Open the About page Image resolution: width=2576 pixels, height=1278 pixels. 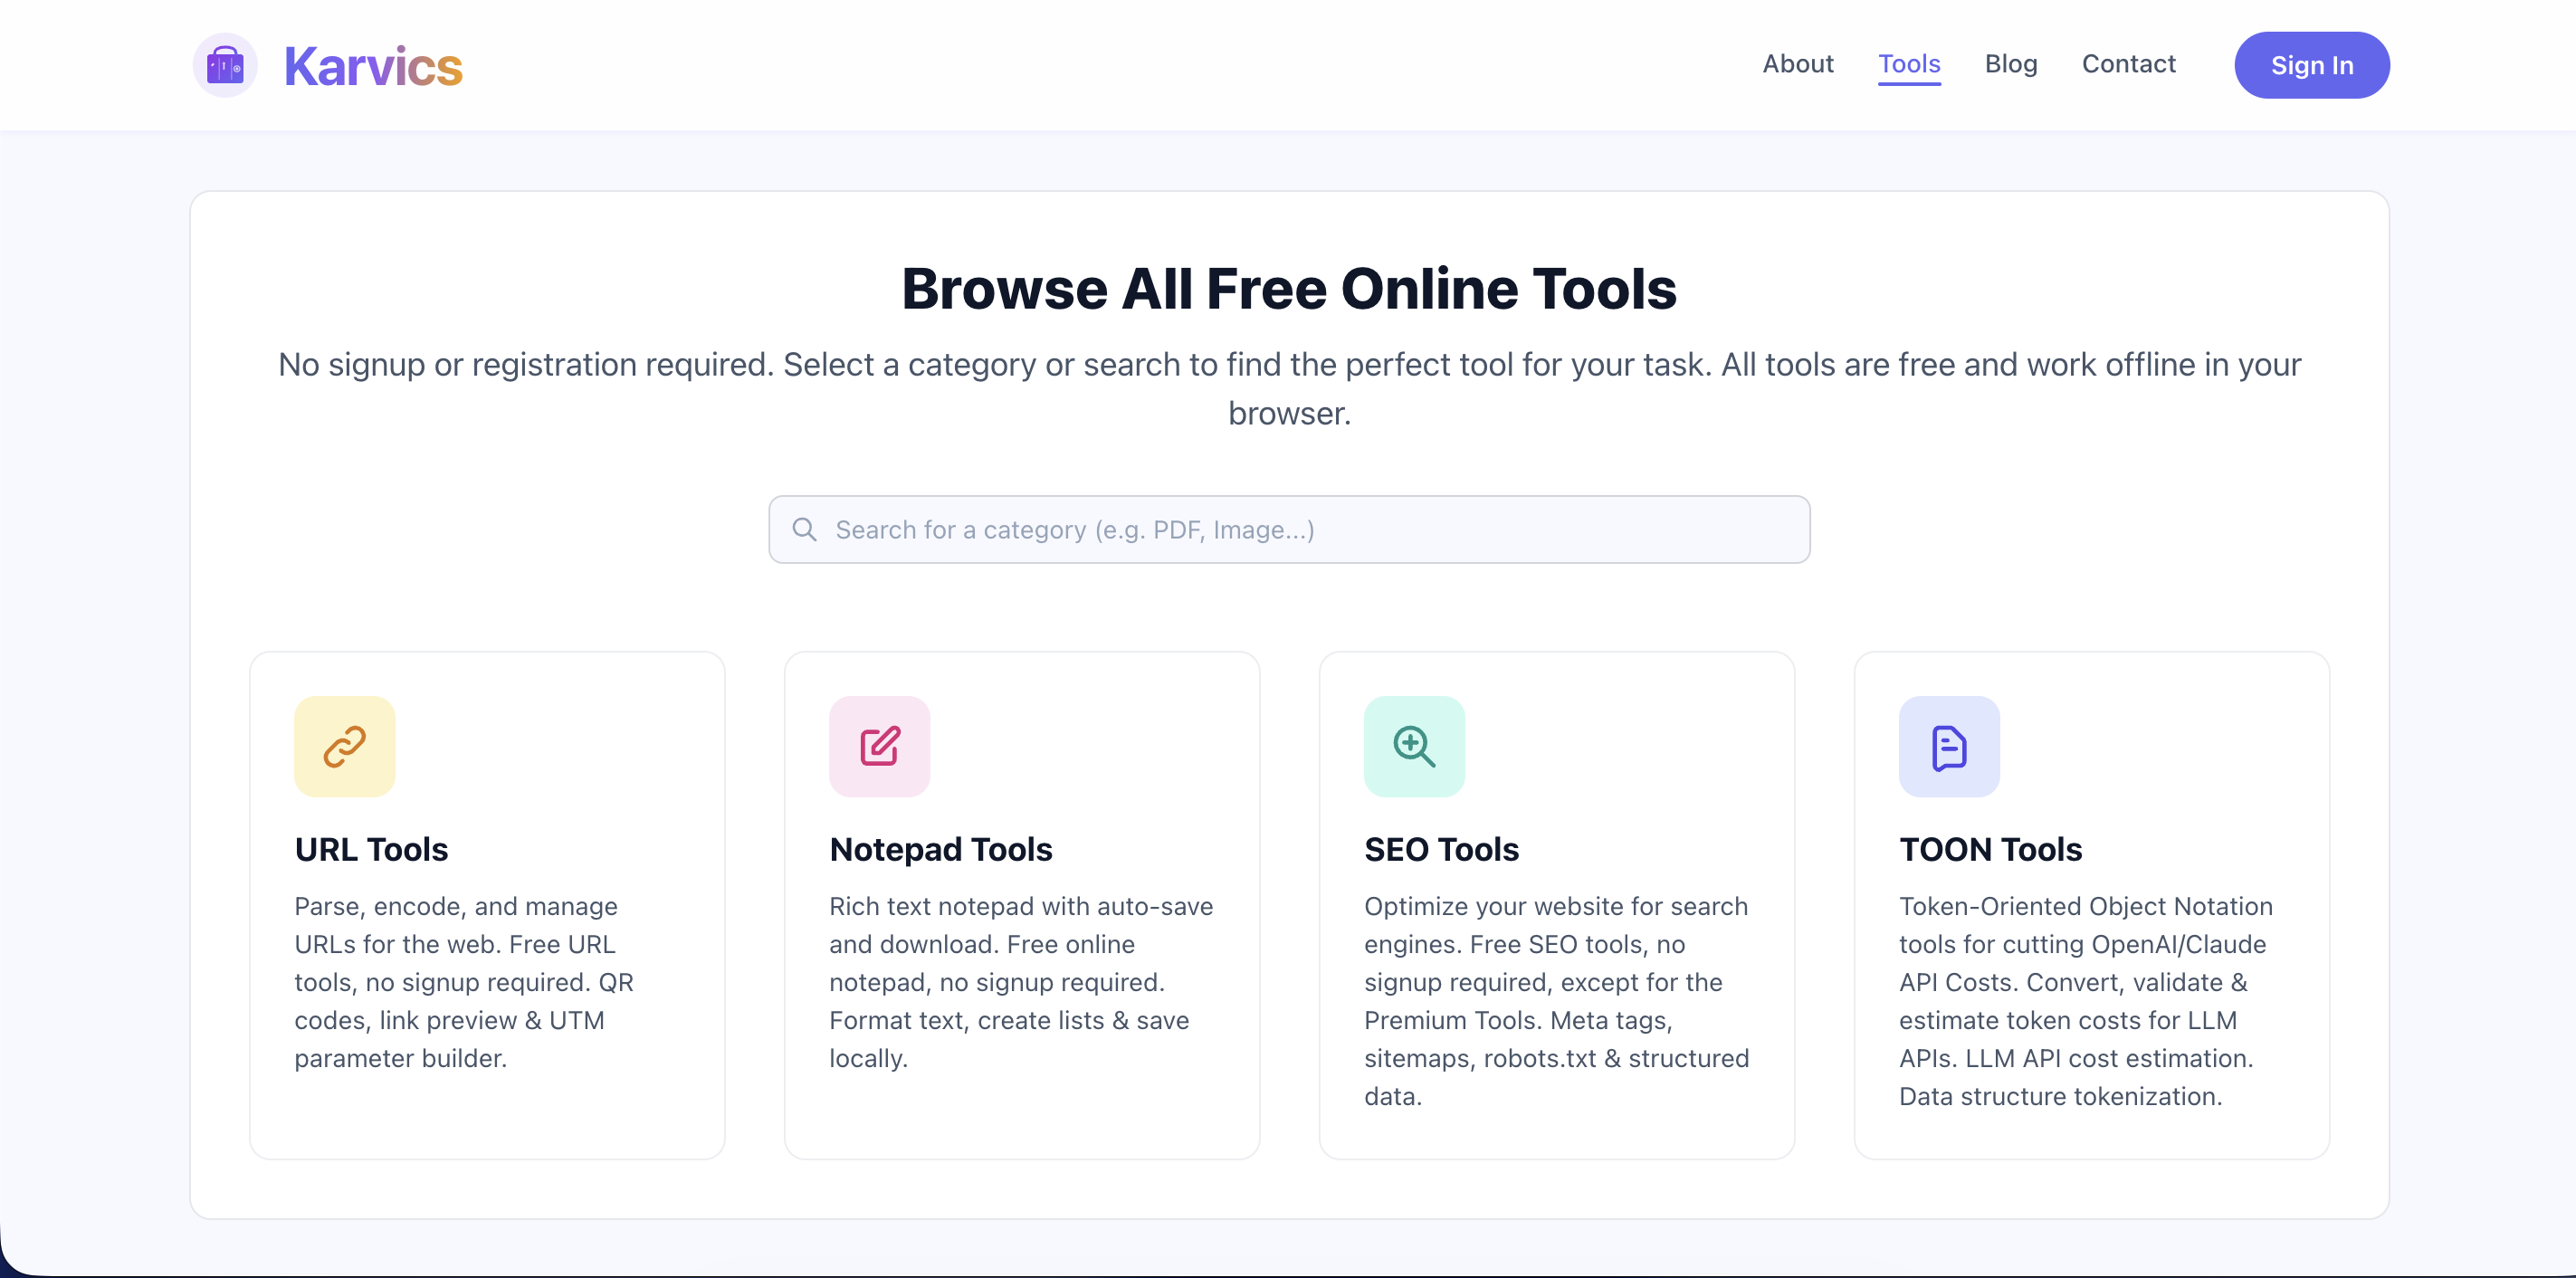pyautogui.click(x=1797, y=64)
